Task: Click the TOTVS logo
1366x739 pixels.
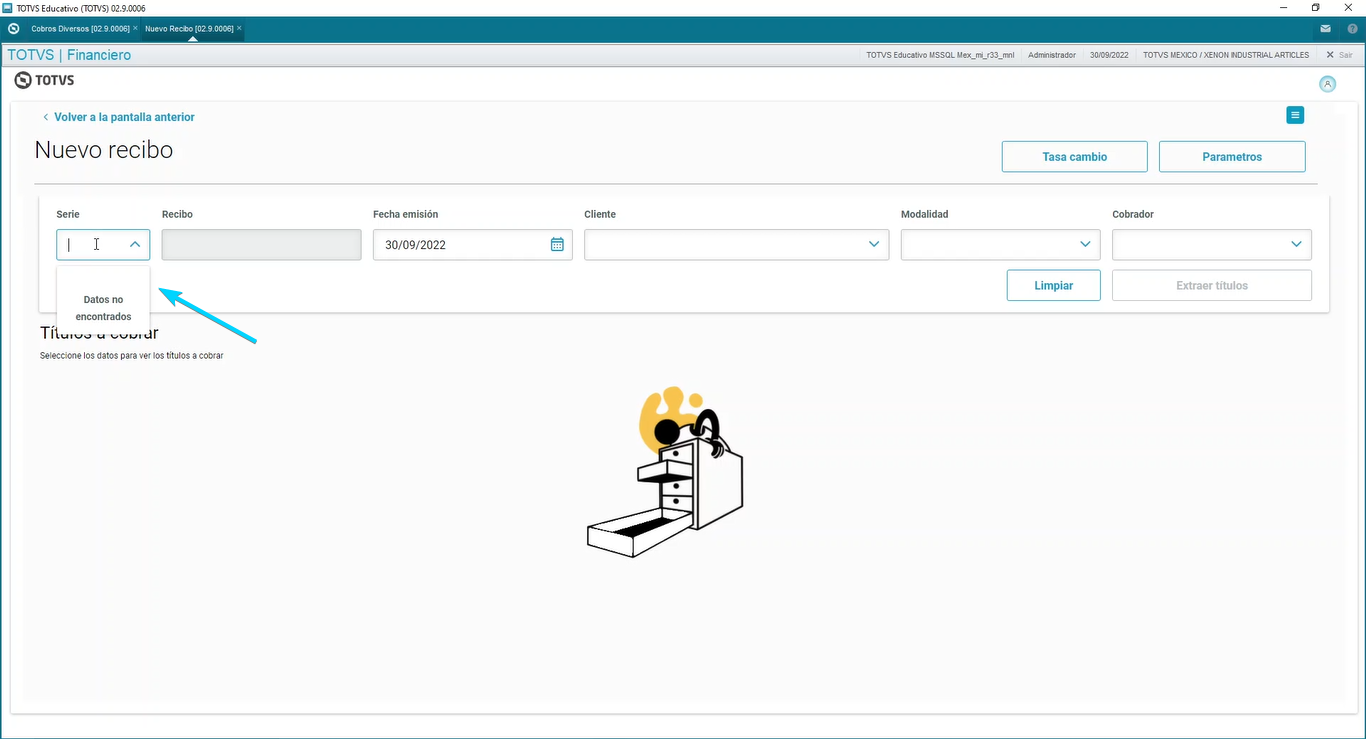Action: (x=44, y=80)
